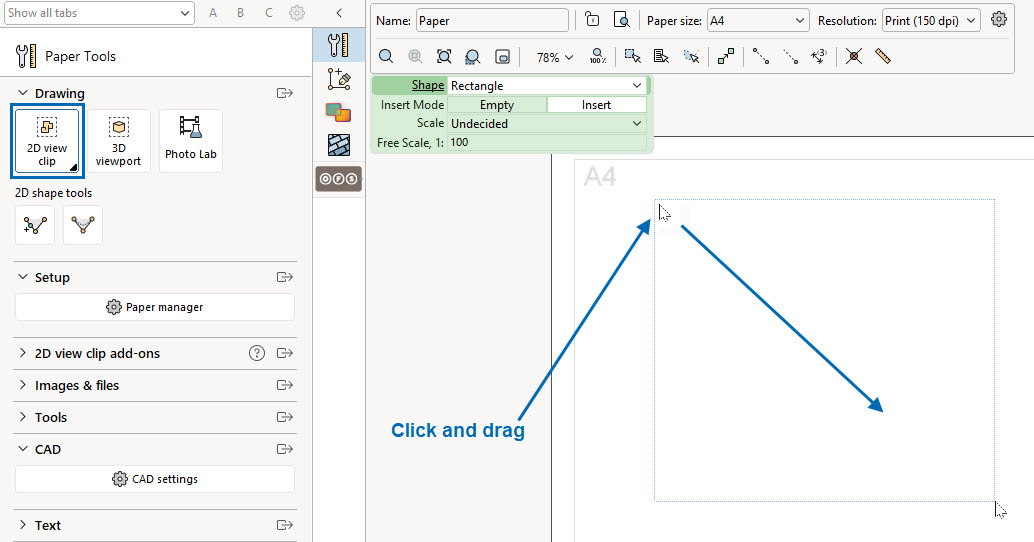Click the lock icon next to Name field

592,20
